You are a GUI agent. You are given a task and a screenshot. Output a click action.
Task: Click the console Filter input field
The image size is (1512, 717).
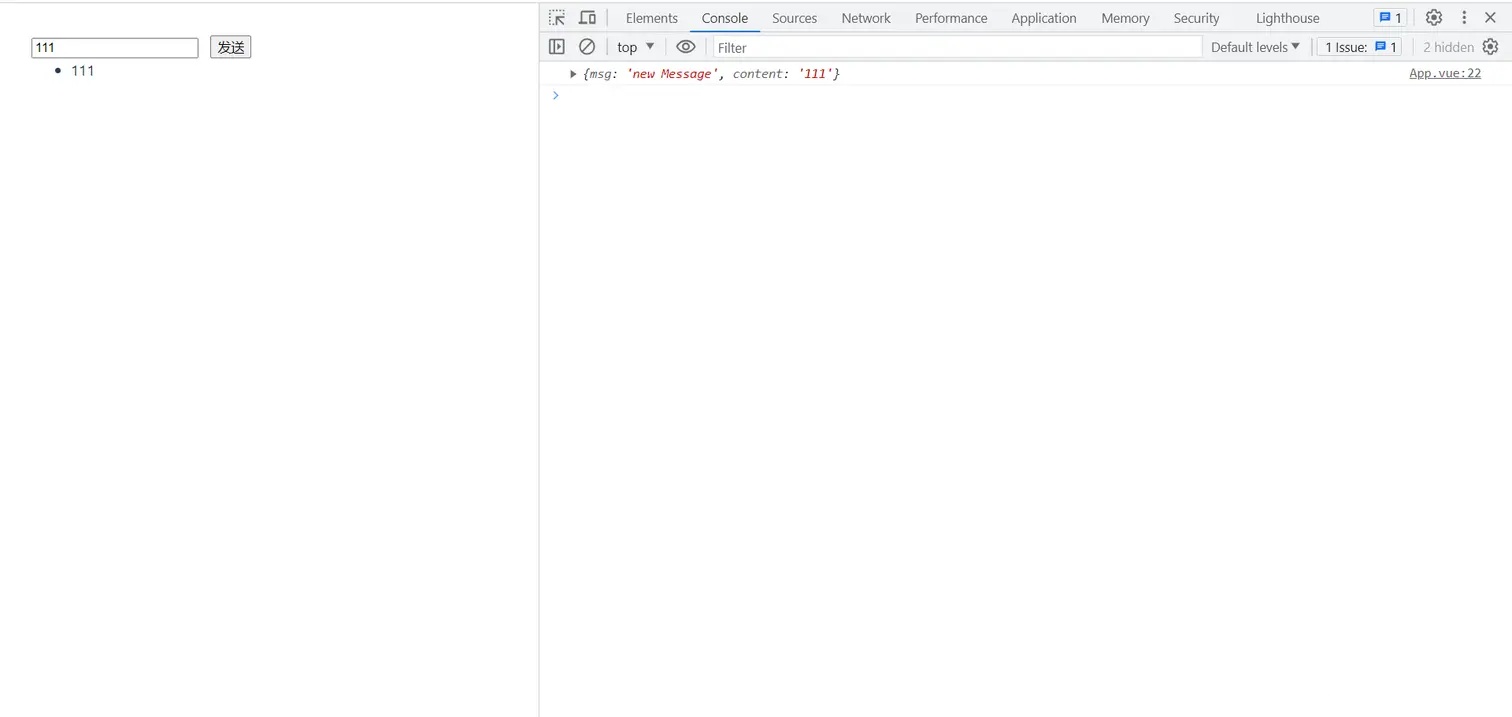pos(956,47)
